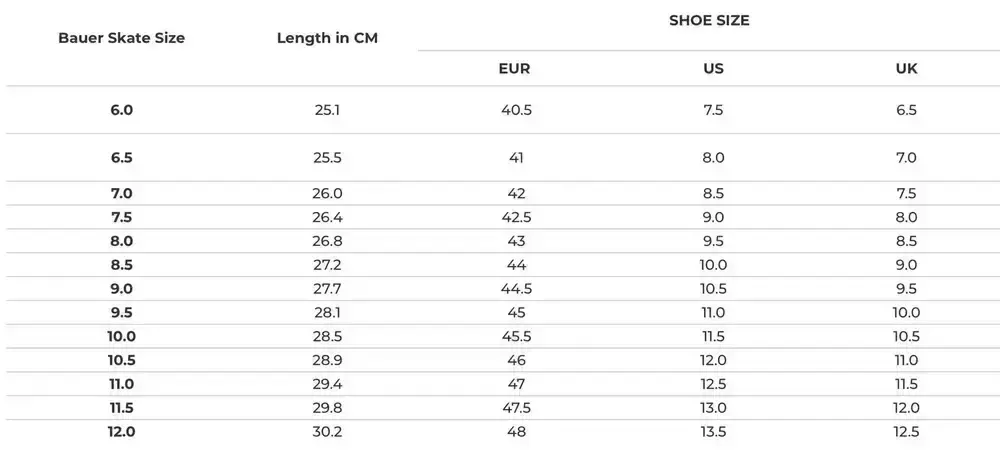Select the 30.2 length in CM cell

[327, 432]
